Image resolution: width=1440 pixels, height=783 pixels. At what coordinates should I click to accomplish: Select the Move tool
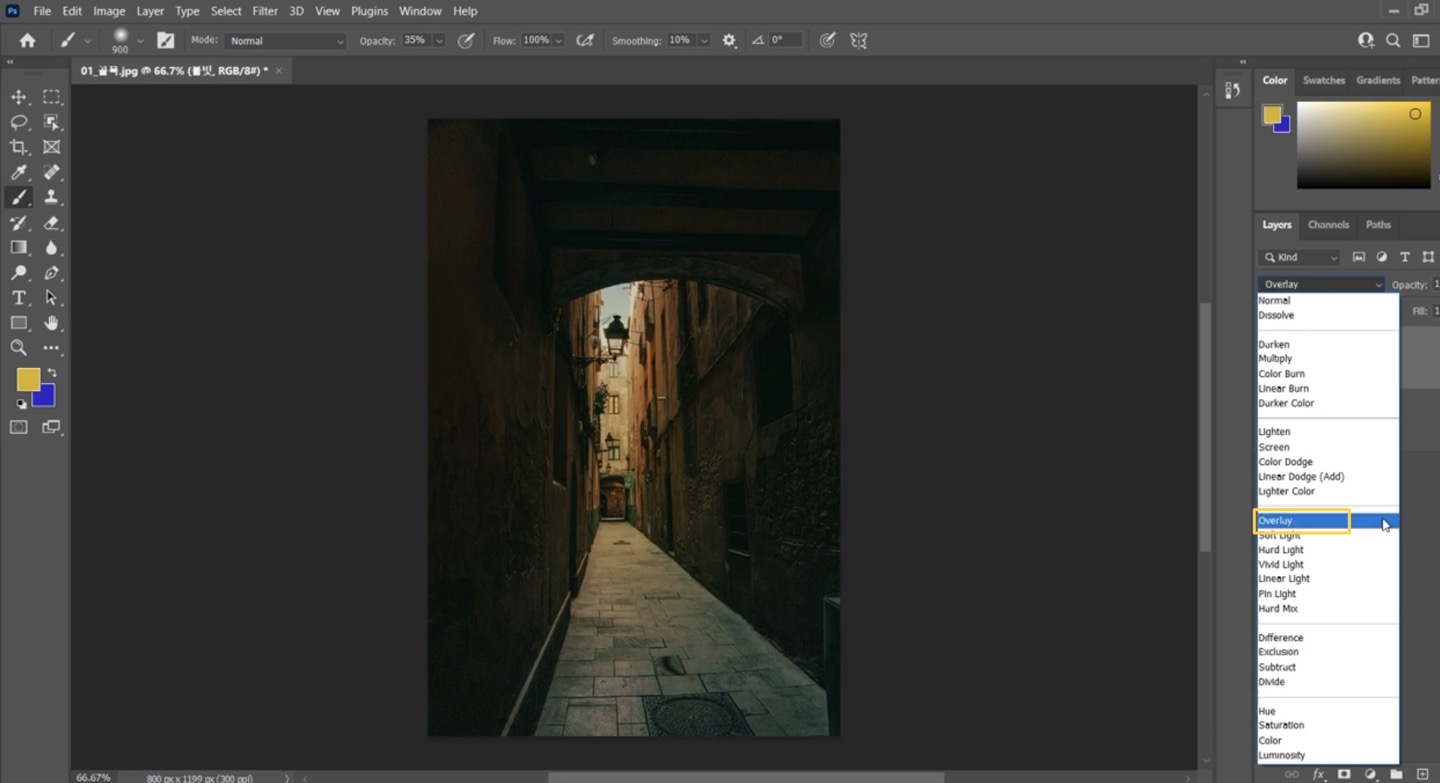tap(18, 97)
